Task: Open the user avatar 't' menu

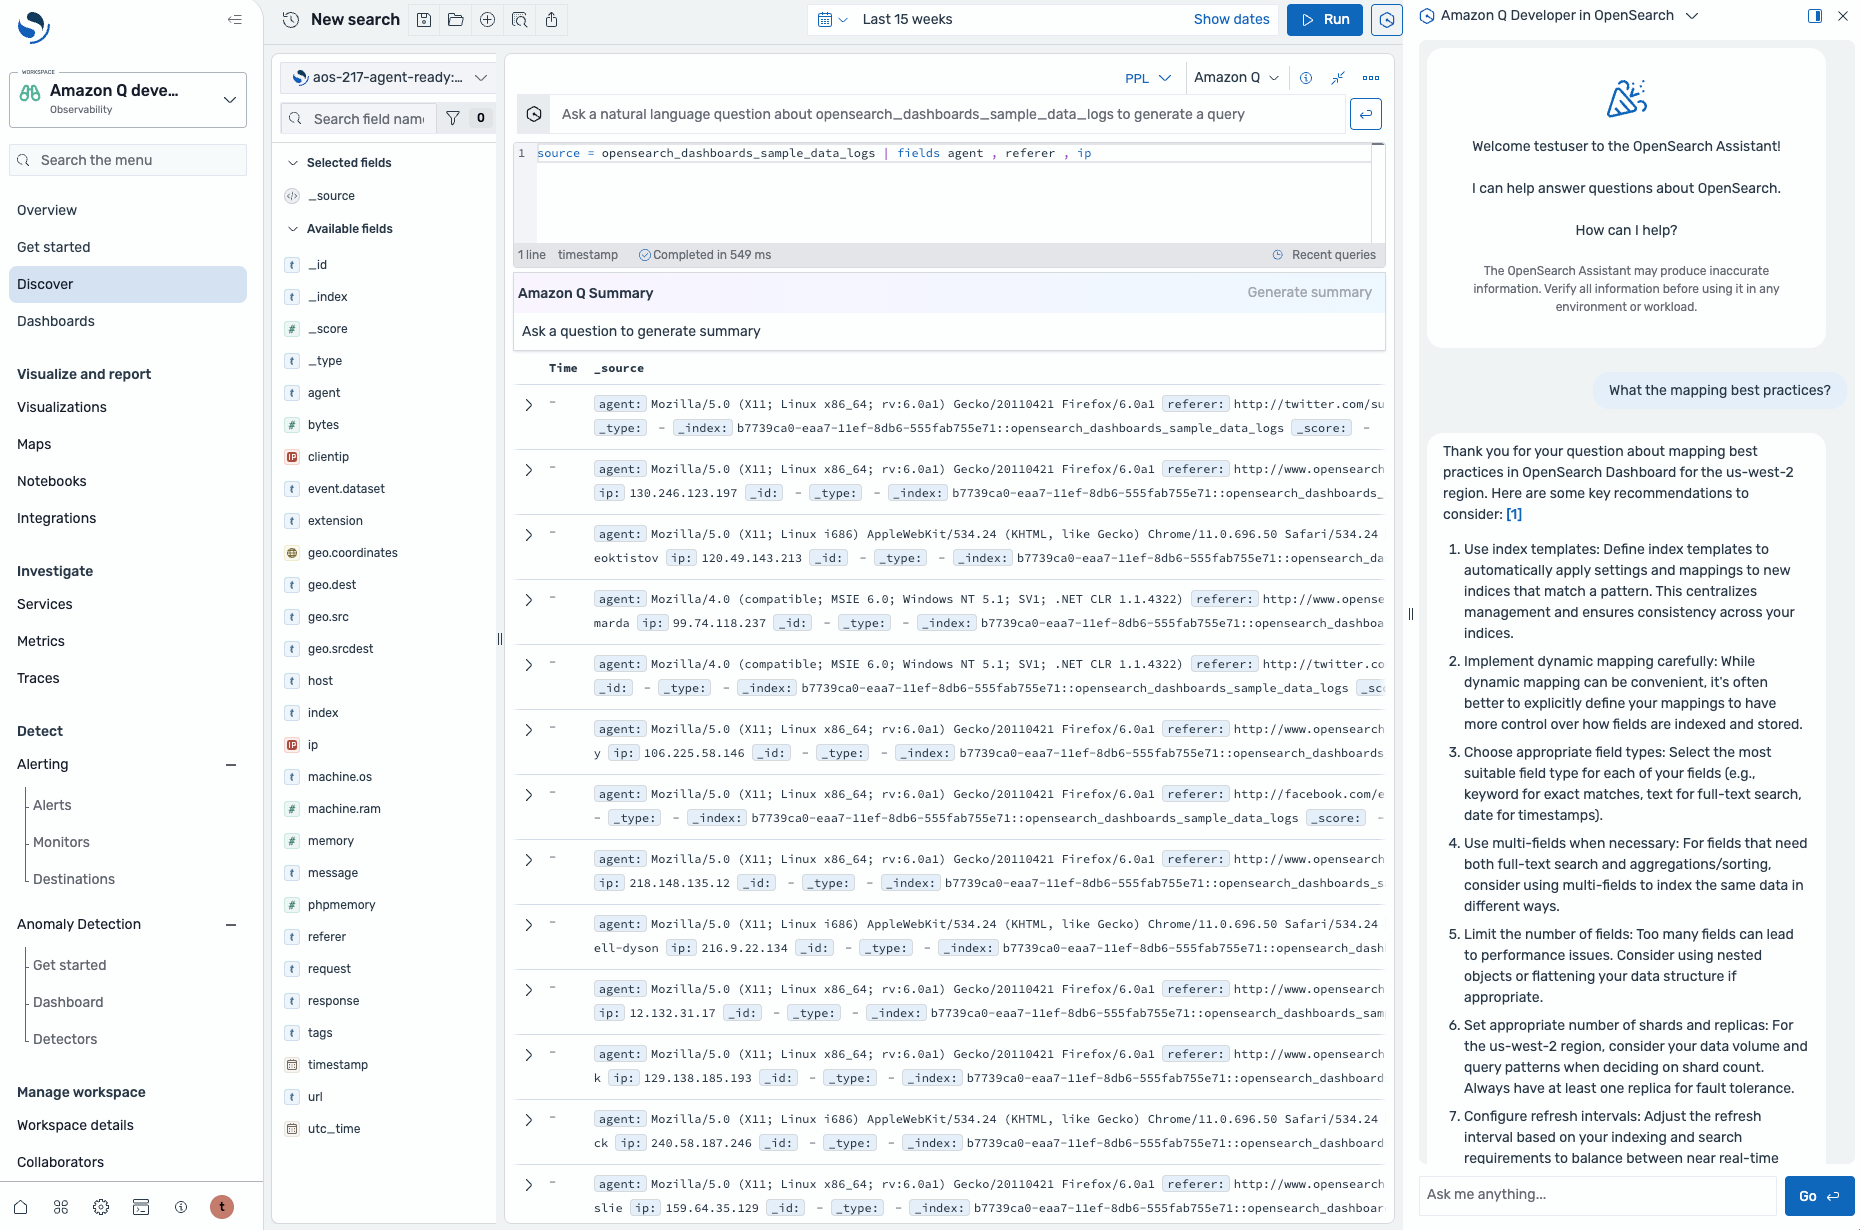Action: click(x=222, y=1207)
